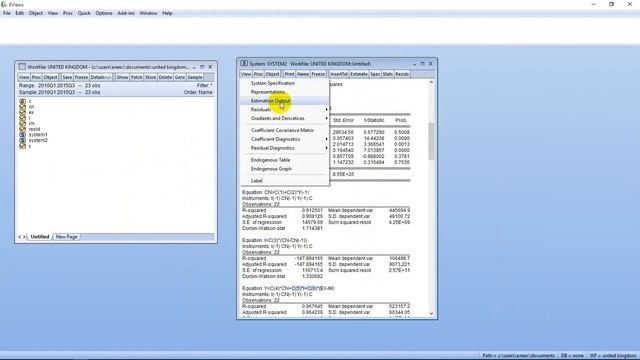Image resolution: width=640 pixels, height=360 pixels.
Task: Click Fetch in the Workfile toolbar
Action: (137, 78)
